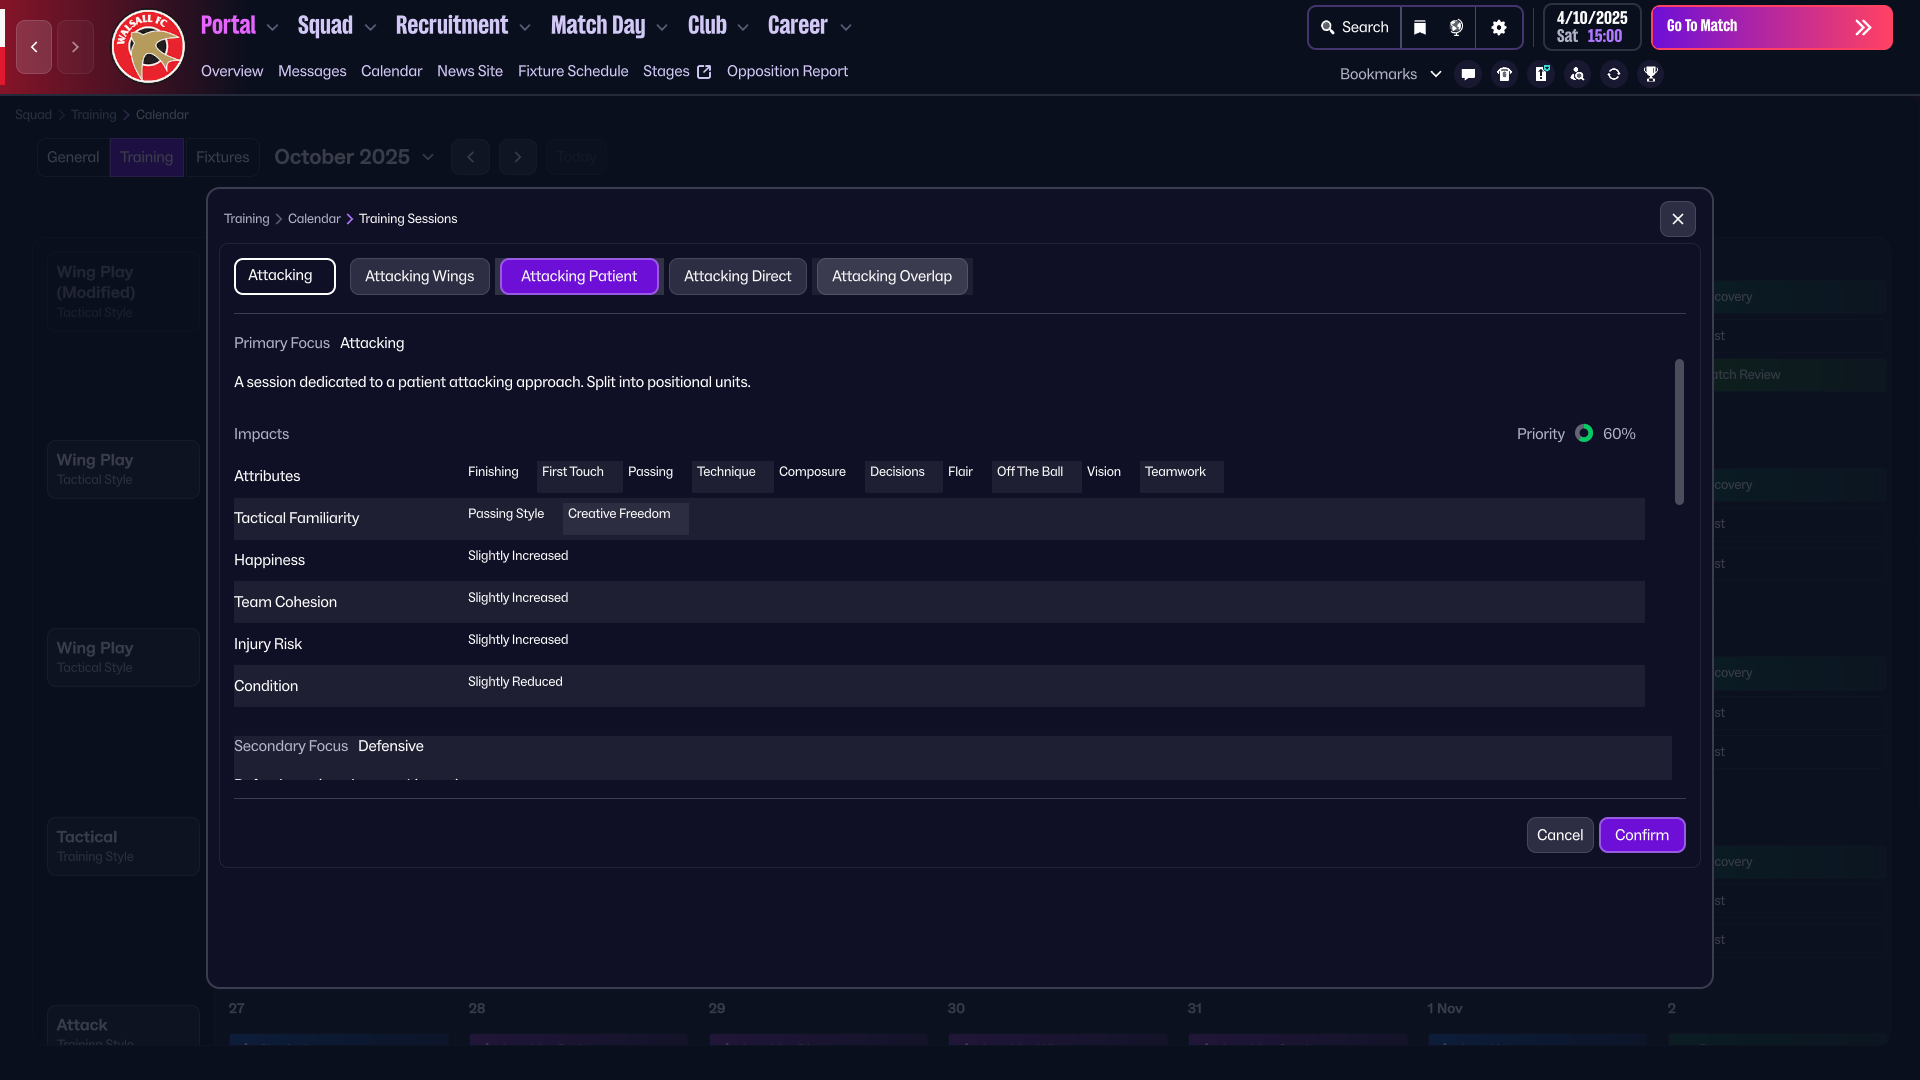Click the globe world icon
Viewport: 1920px width, 1080px height.
point(1456,28)
